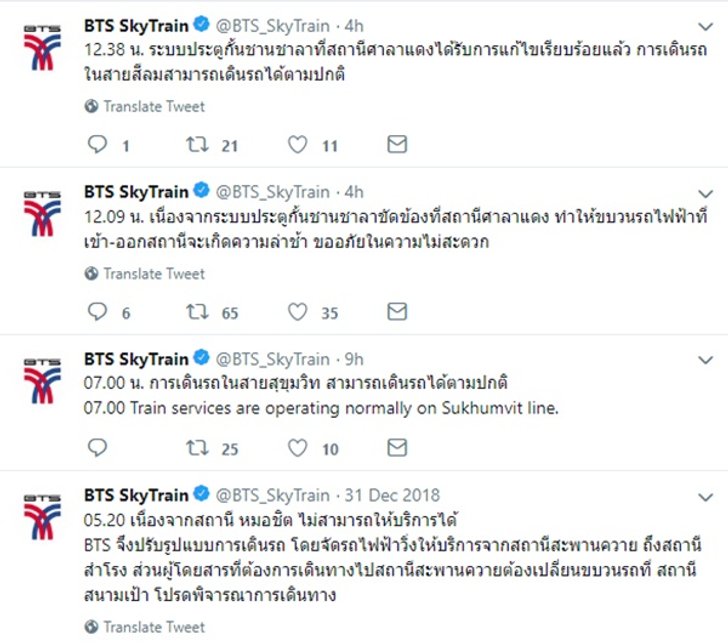The image size is (728, 644).
Task: Send the 12.38 tweet via direct message
Action: tap(397, 145)
